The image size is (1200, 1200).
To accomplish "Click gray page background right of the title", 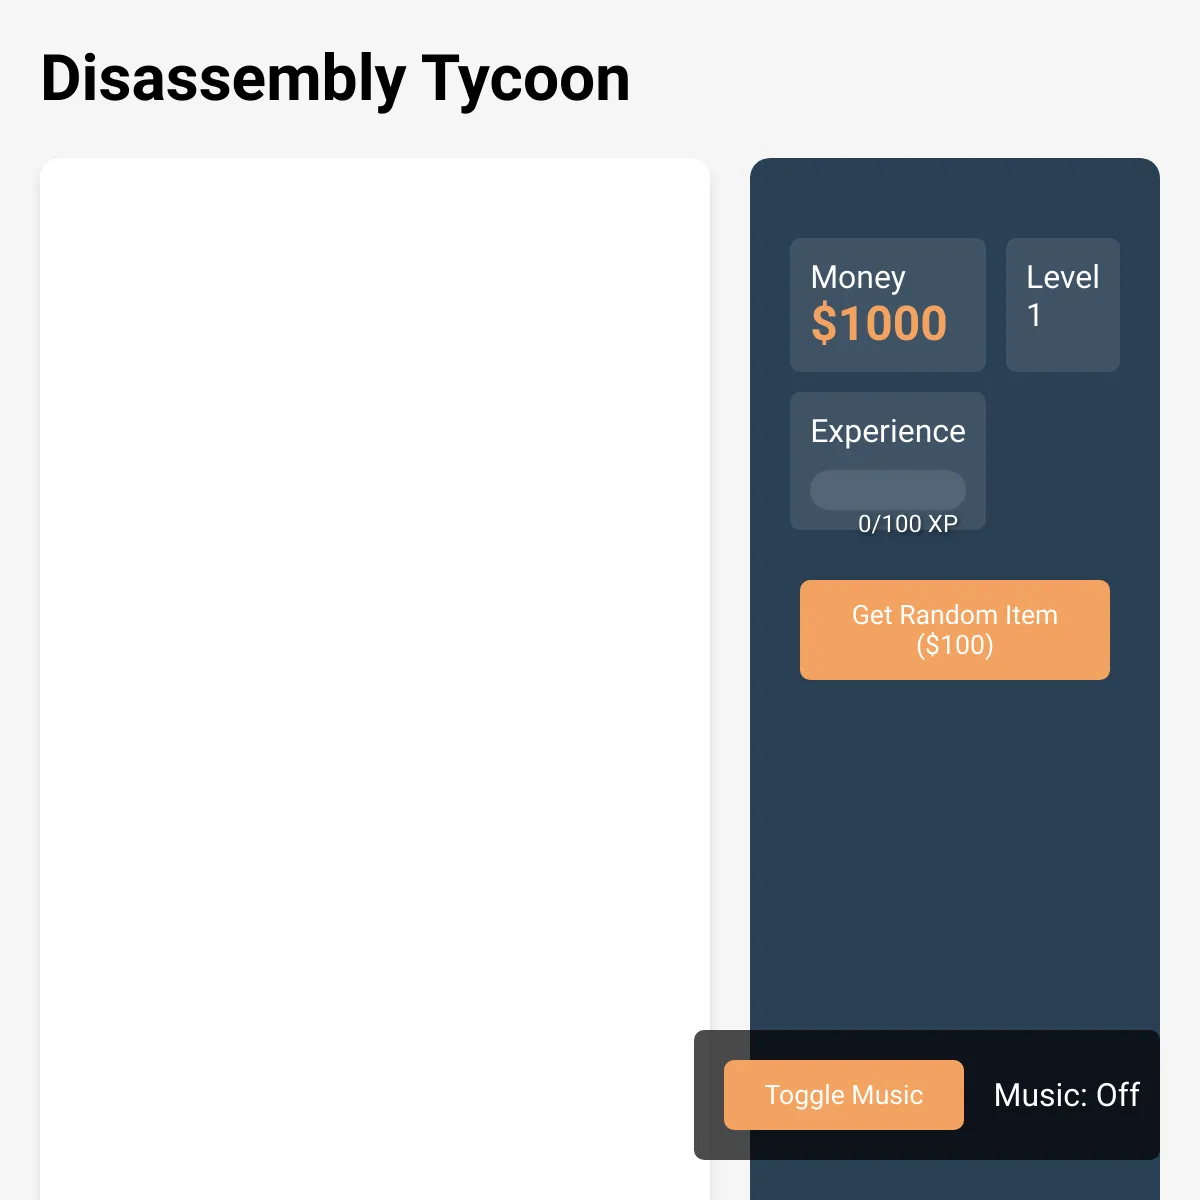I will click(900, 79).
